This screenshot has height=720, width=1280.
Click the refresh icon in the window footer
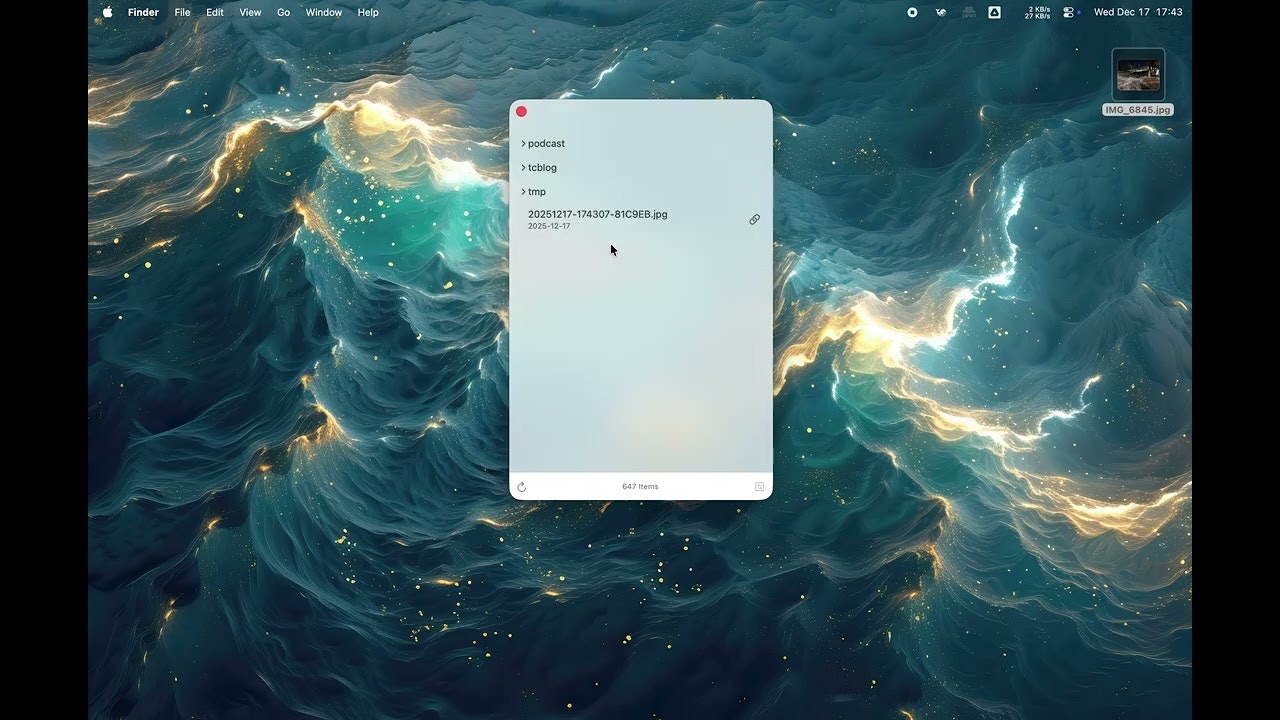point(522,487)
